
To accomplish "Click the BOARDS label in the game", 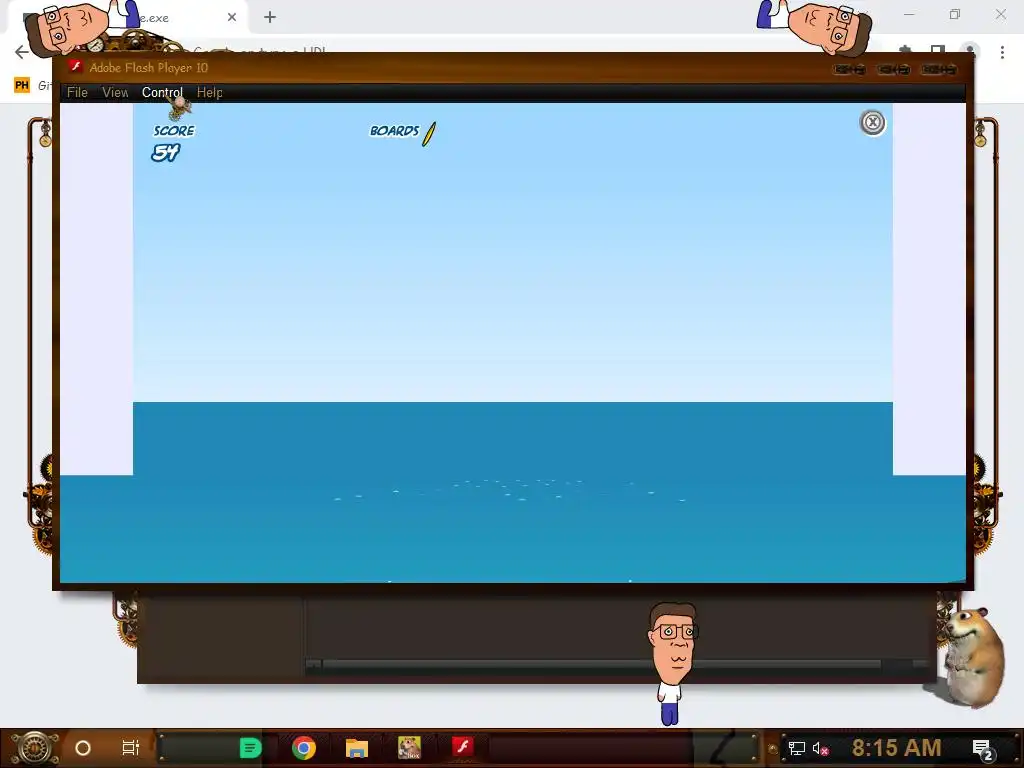I will (394, 131).
